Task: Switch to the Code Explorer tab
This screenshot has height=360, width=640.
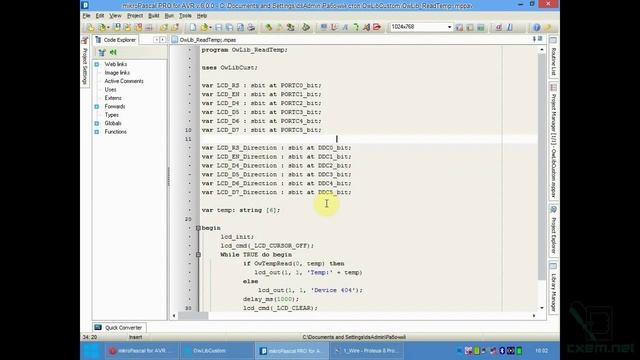Action: tap(116, 40)
